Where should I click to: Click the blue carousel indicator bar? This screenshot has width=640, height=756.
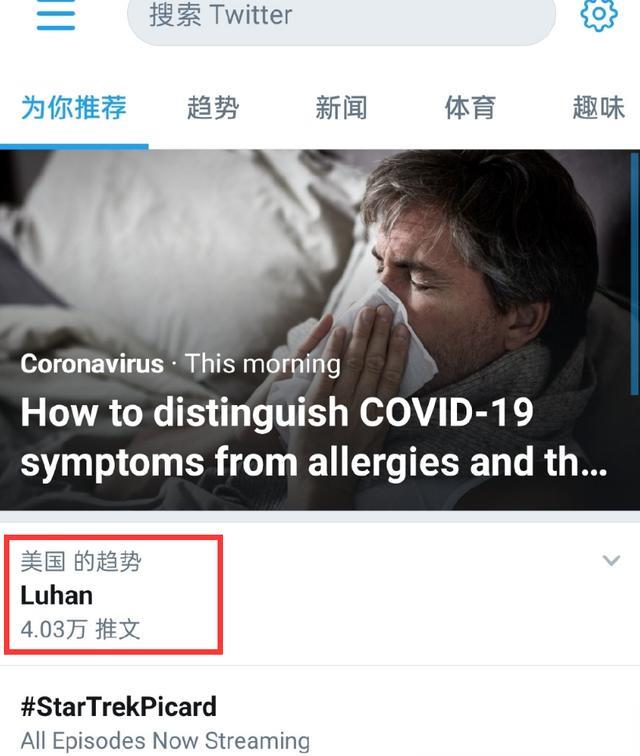(x=635, y=274)
